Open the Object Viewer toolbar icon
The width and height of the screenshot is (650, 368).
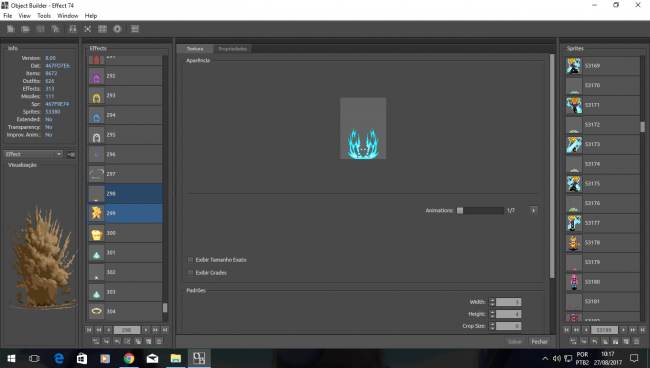(87, 29)
